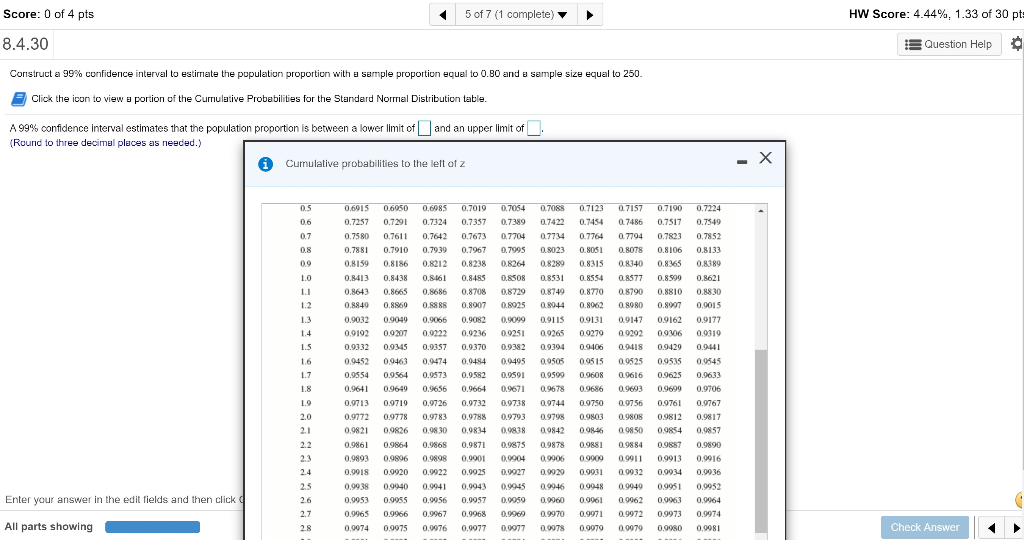Click the Check Answer button
This screenshot has height=540, width=1024.
(x=925, y=527)
